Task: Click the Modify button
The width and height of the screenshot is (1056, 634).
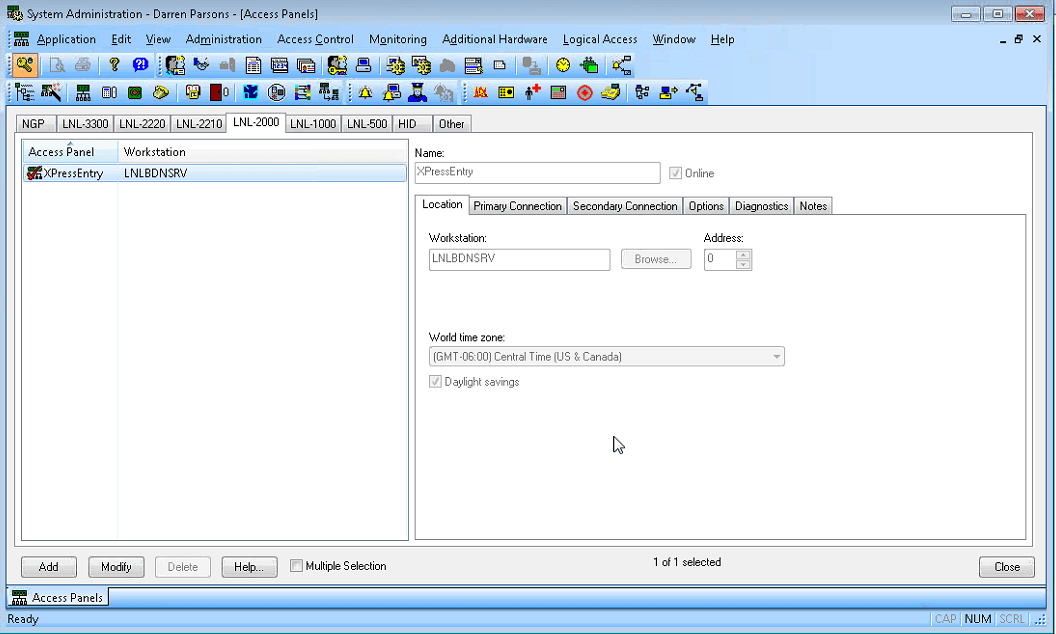Action: pos(116,567)
